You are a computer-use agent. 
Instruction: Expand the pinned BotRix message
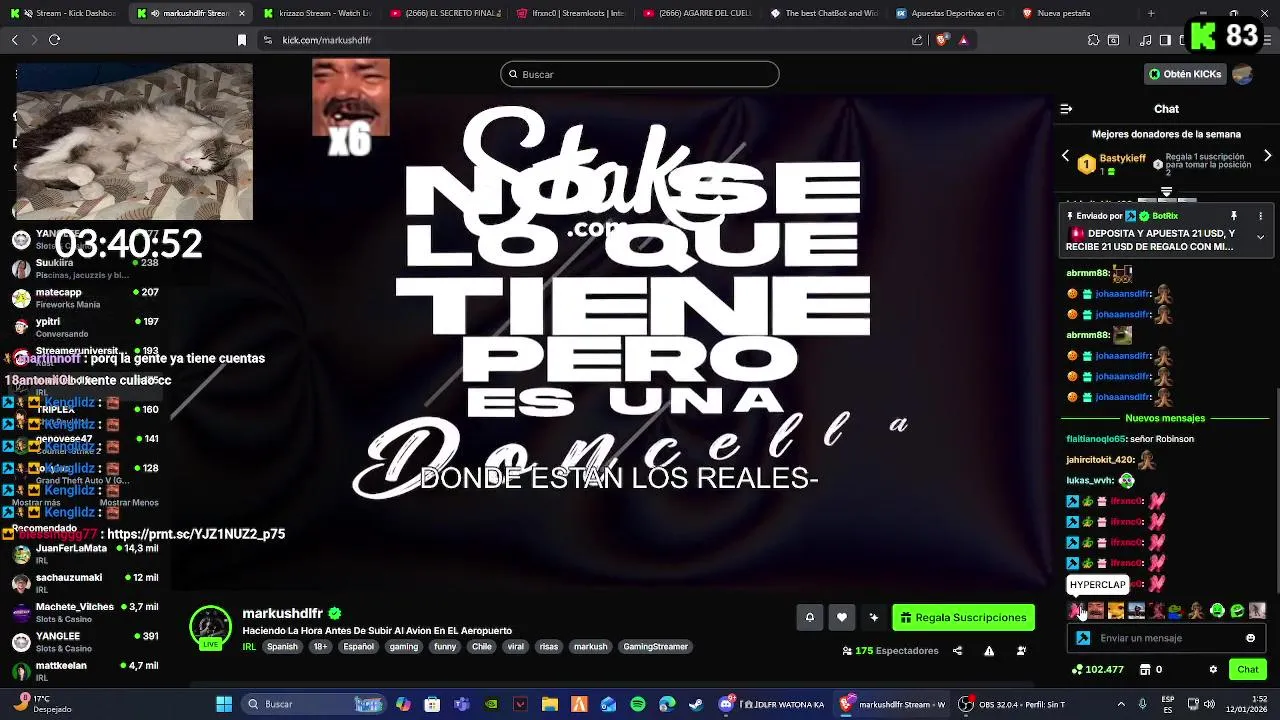click(x=1260, y=238)
